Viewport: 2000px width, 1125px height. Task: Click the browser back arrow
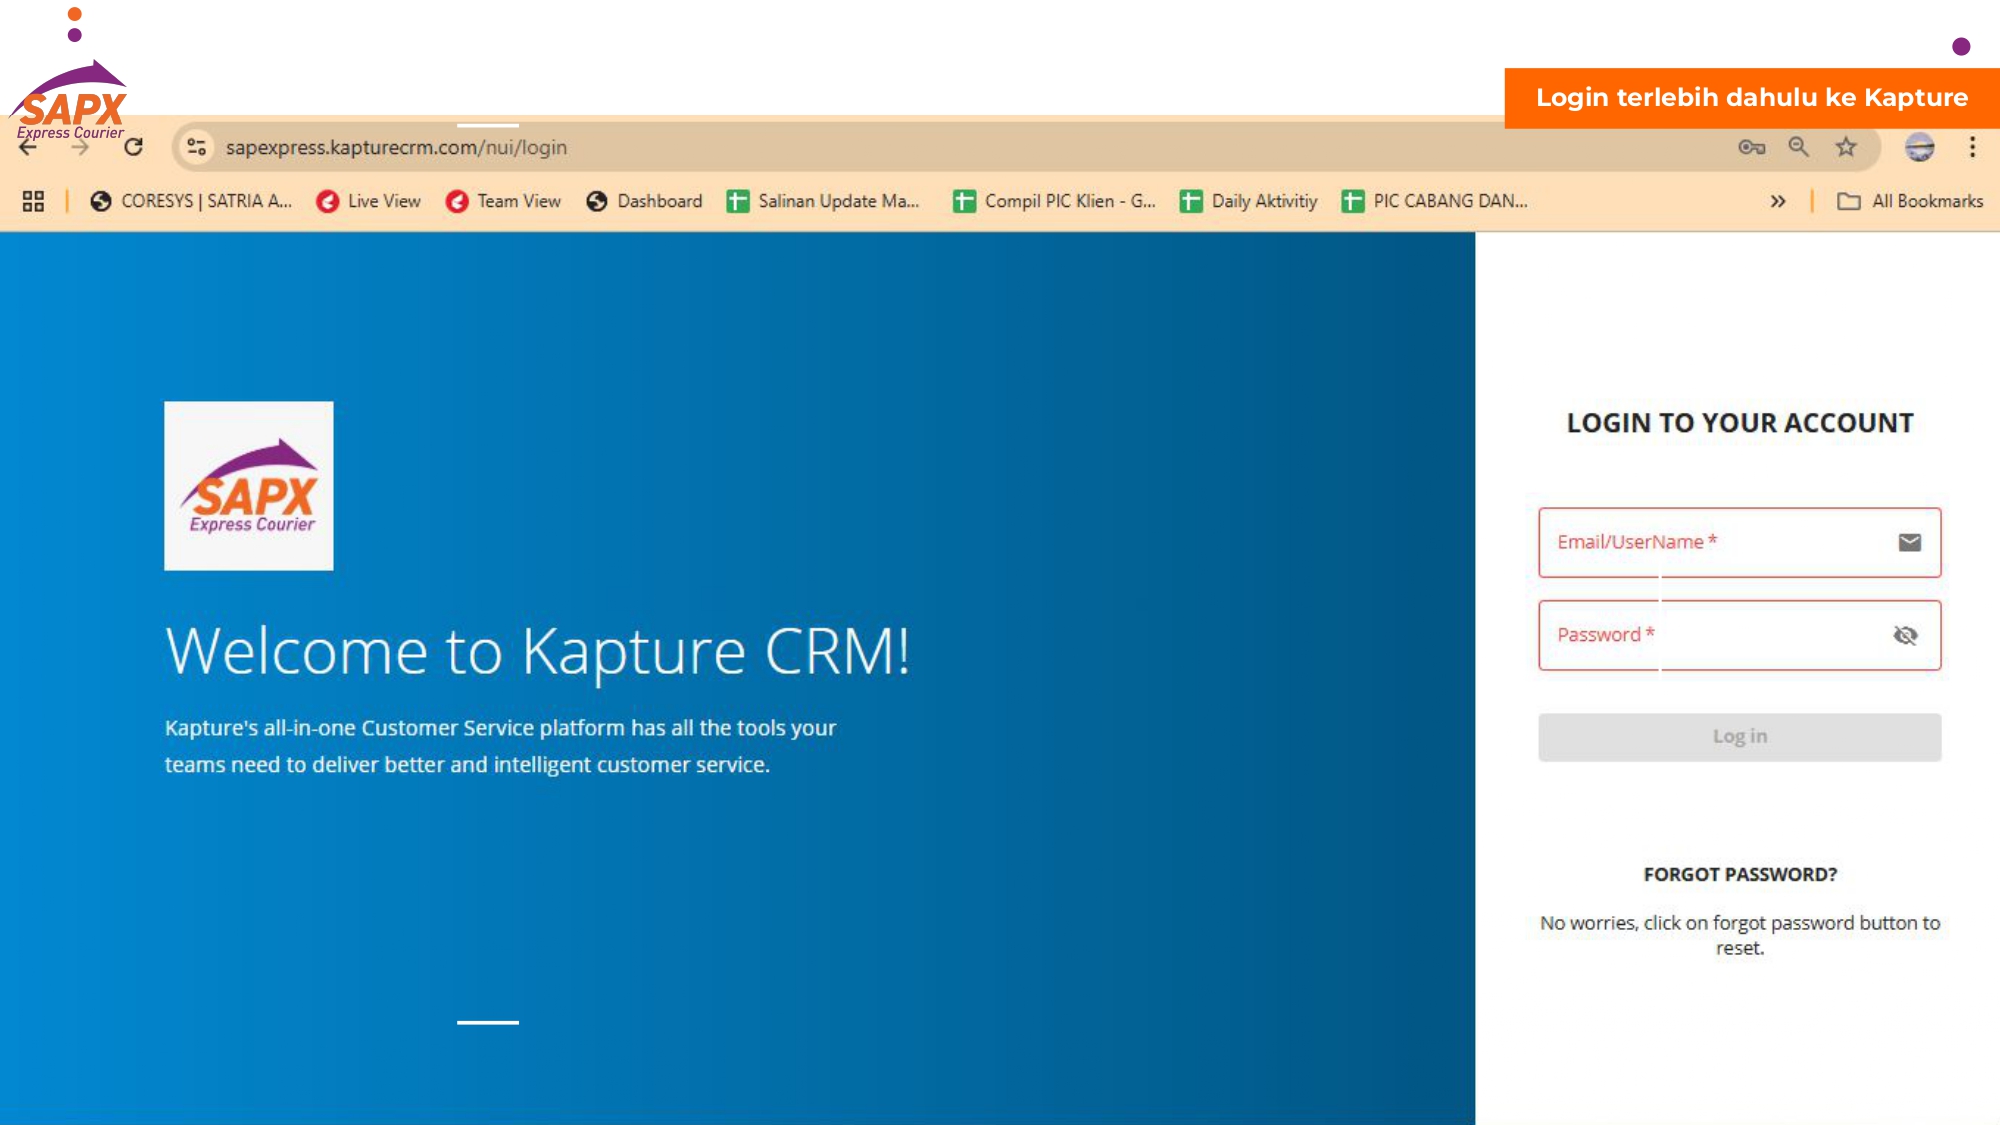click(28, 148)
